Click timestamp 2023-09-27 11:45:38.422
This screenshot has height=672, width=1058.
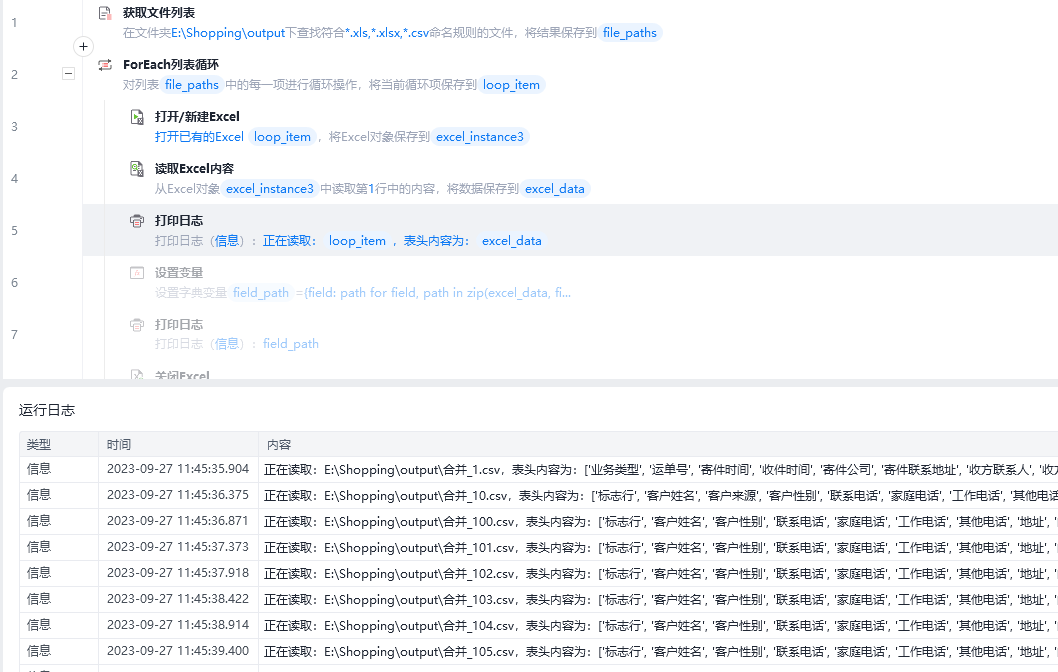178,599
